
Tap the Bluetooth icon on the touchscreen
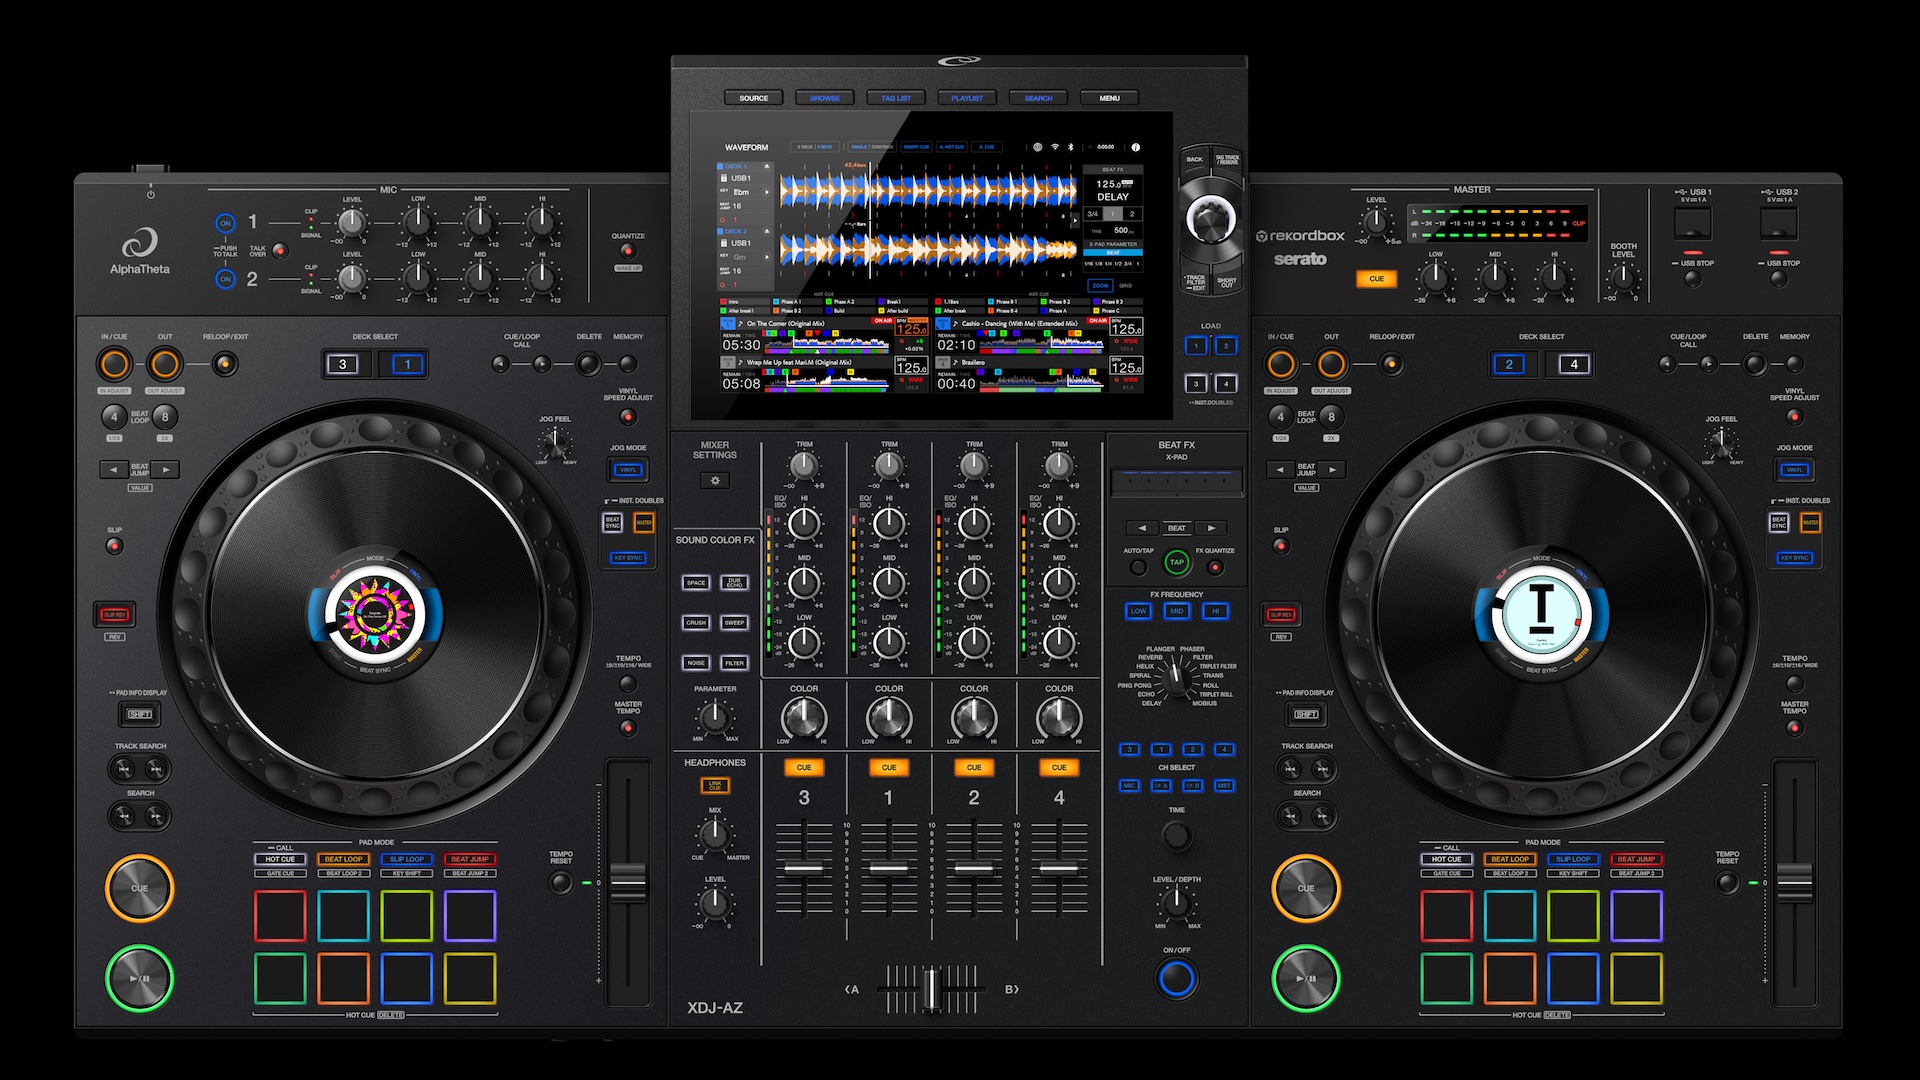point(1070,147)
